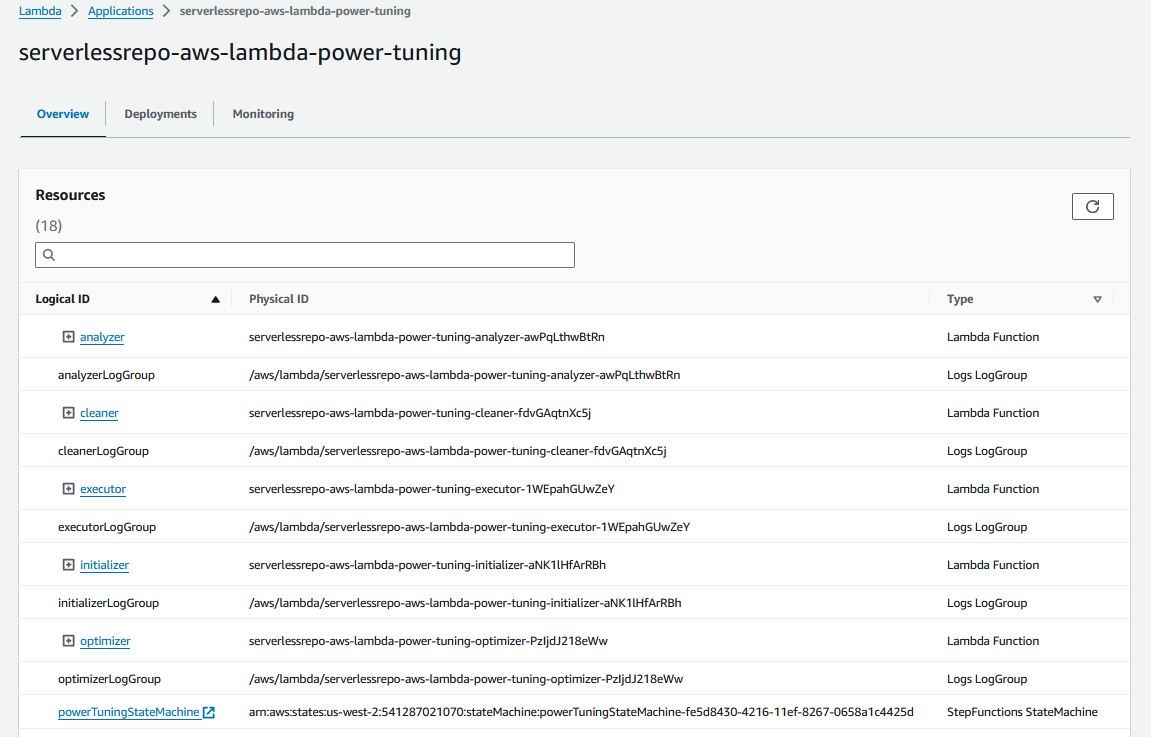The width and height of the screenshot is (1151, 737).
Task: Select optimizerLogGroup logical ID text
Action: (x=109, y=679)
